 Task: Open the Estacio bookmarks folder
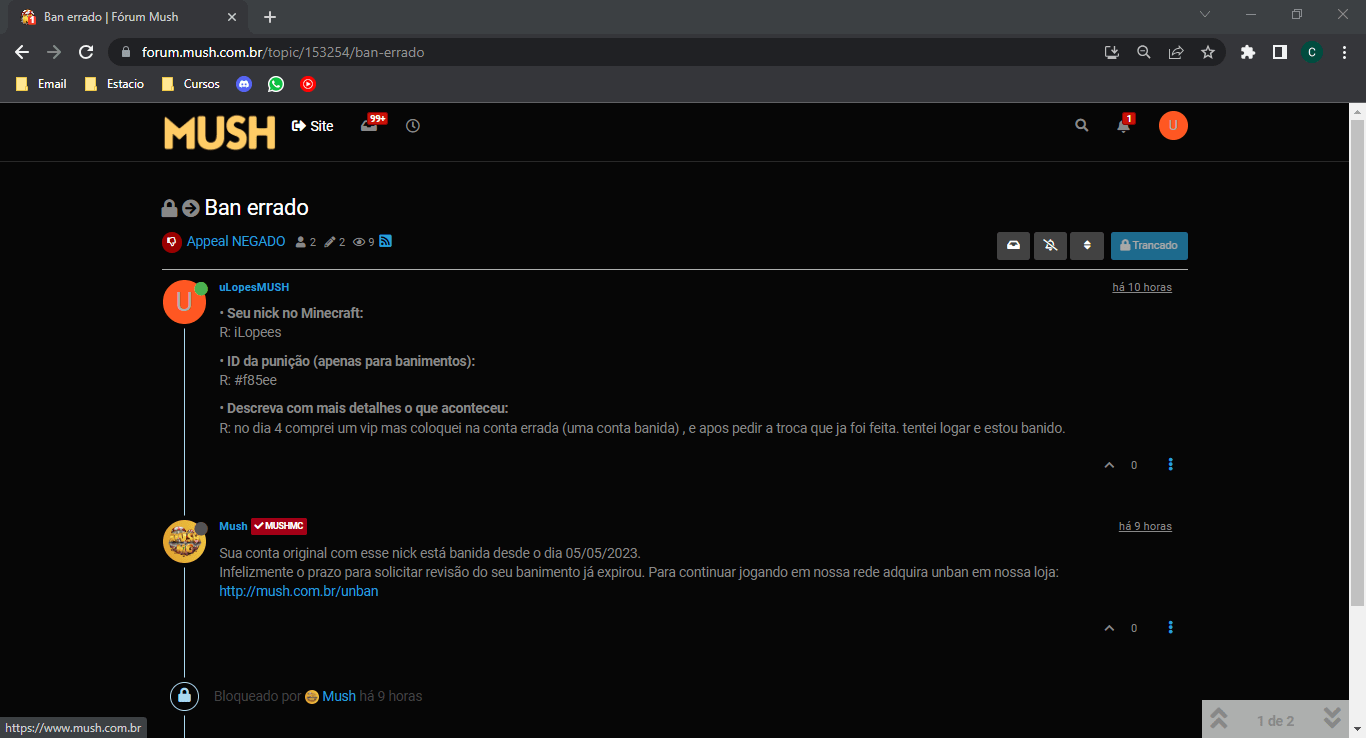(x=114, y=84)
